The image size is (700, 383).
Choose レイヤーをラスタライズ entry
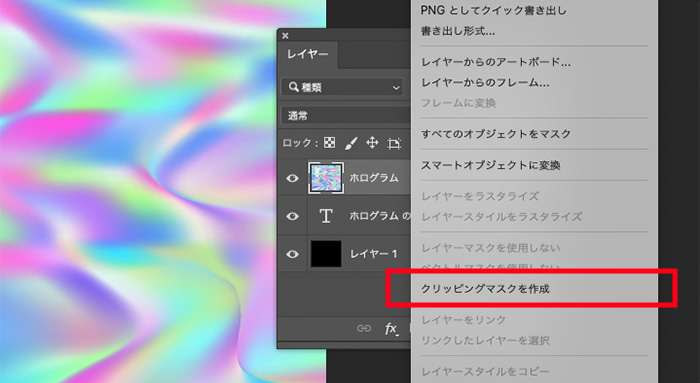(479, 196)
